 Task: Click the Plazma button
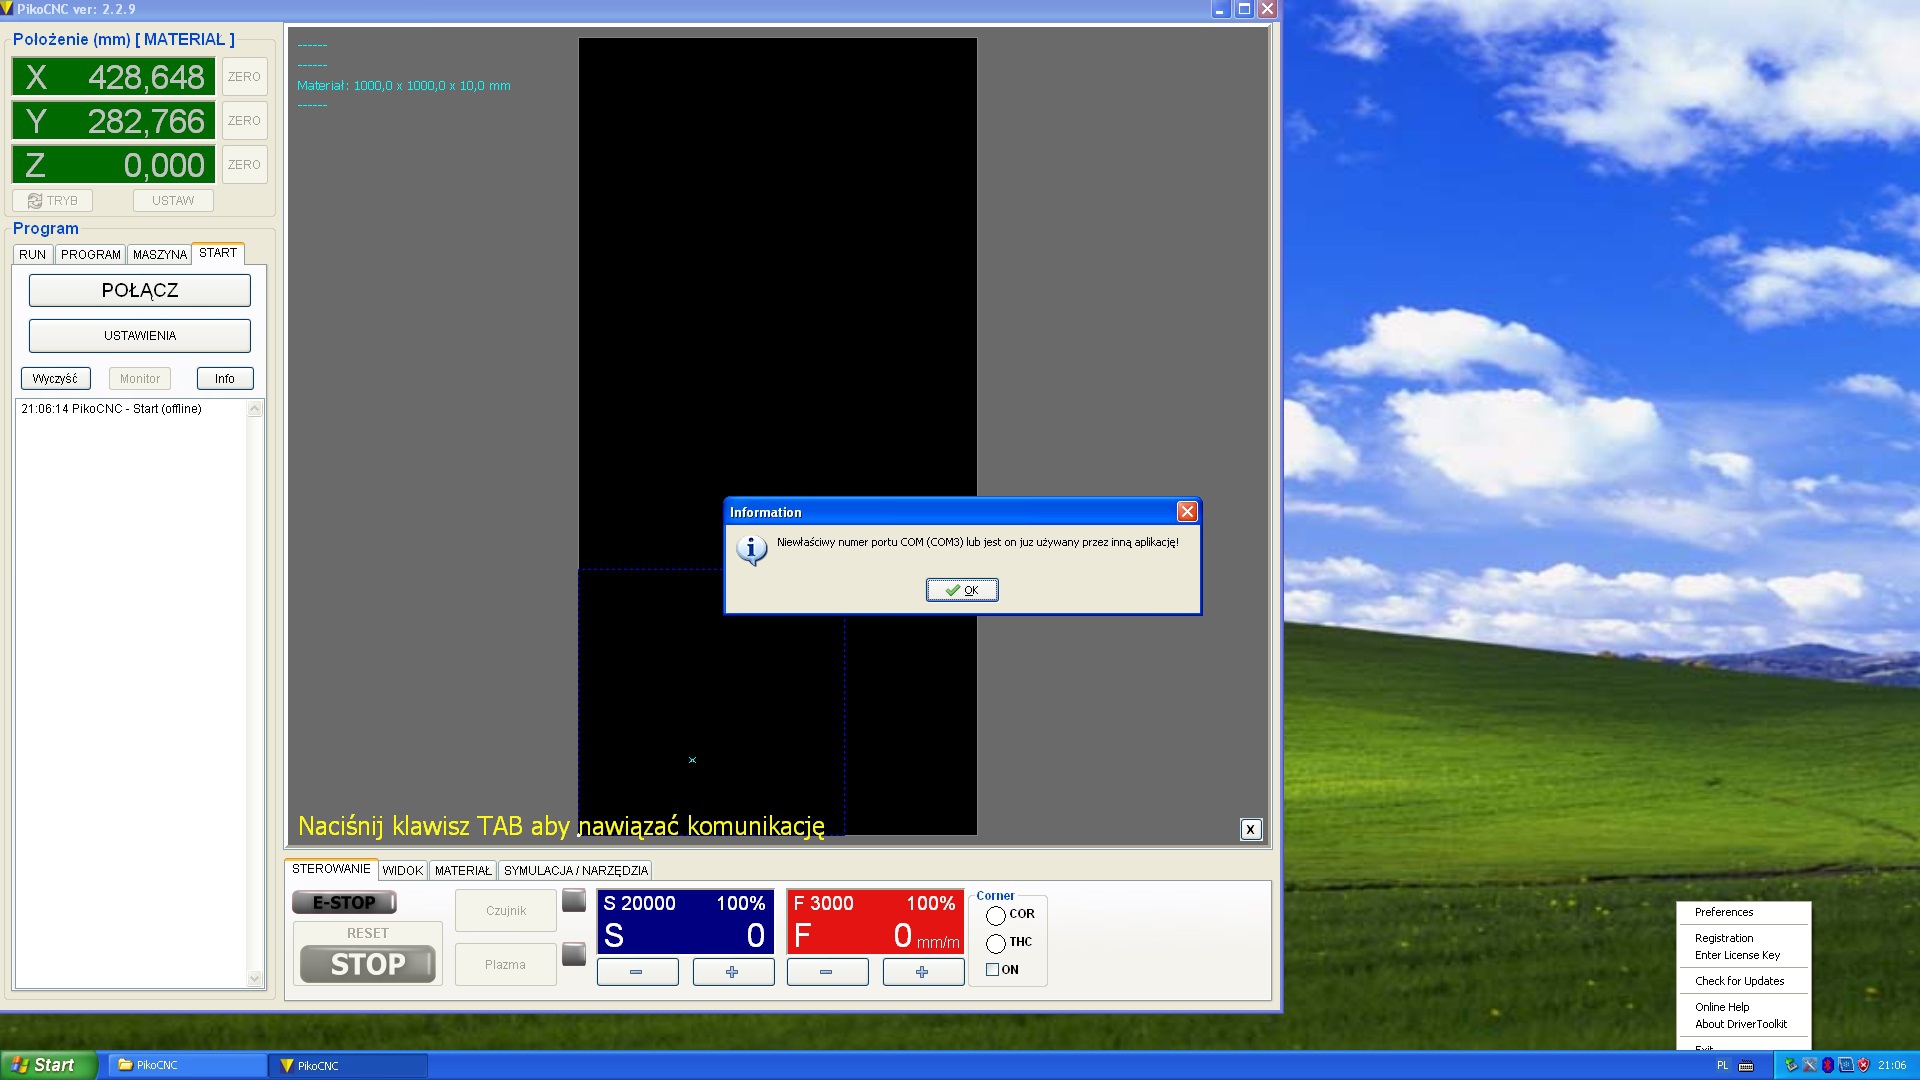(x=506, y=965)
